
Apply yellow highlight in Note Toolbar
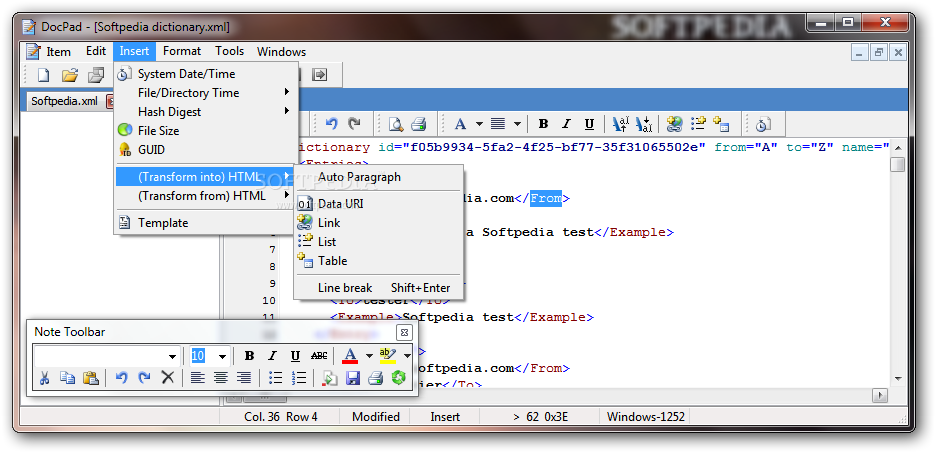(388, 356)
